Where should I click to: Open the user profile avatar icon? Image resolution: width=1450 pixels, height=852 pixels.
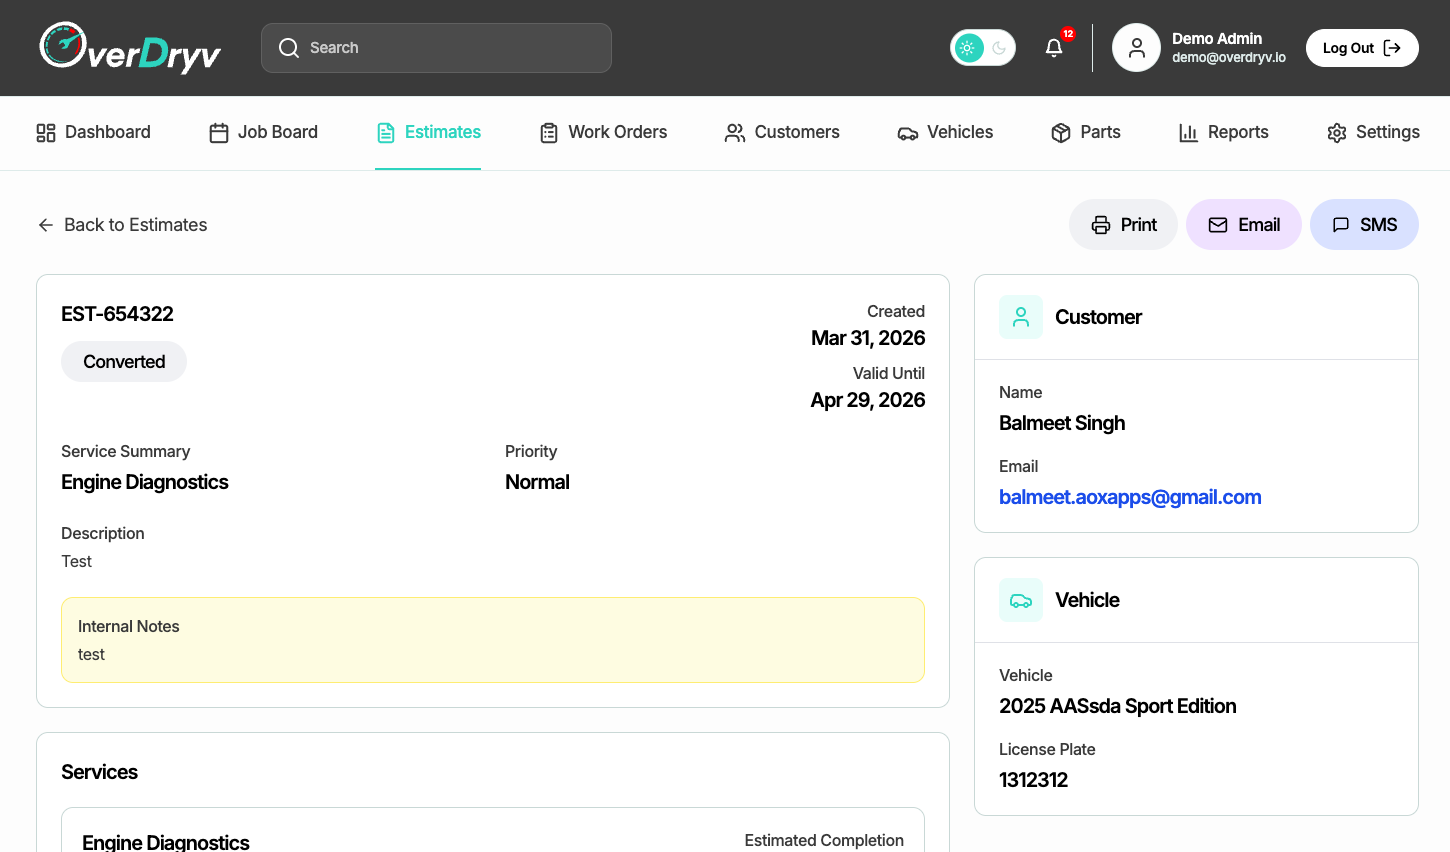pyautogui.click(x=1136, y=48)
